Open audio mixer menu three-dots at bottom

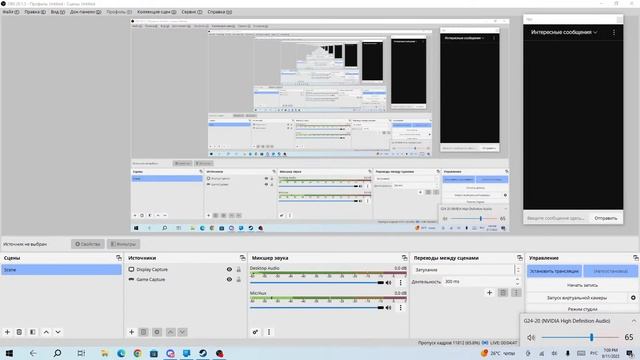269,332
